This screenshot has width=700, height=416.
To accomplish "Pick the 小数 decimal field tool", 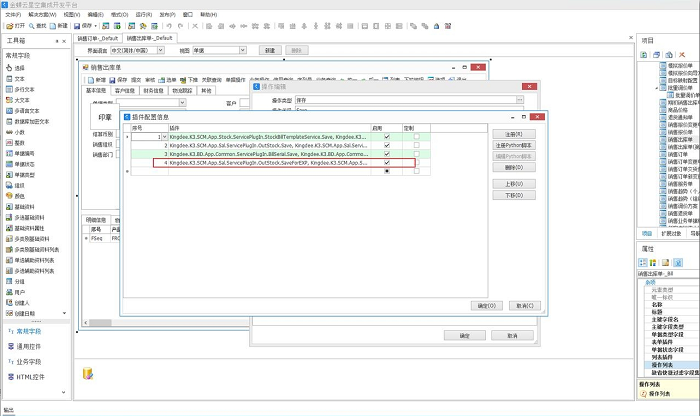I will click(20, 131).
